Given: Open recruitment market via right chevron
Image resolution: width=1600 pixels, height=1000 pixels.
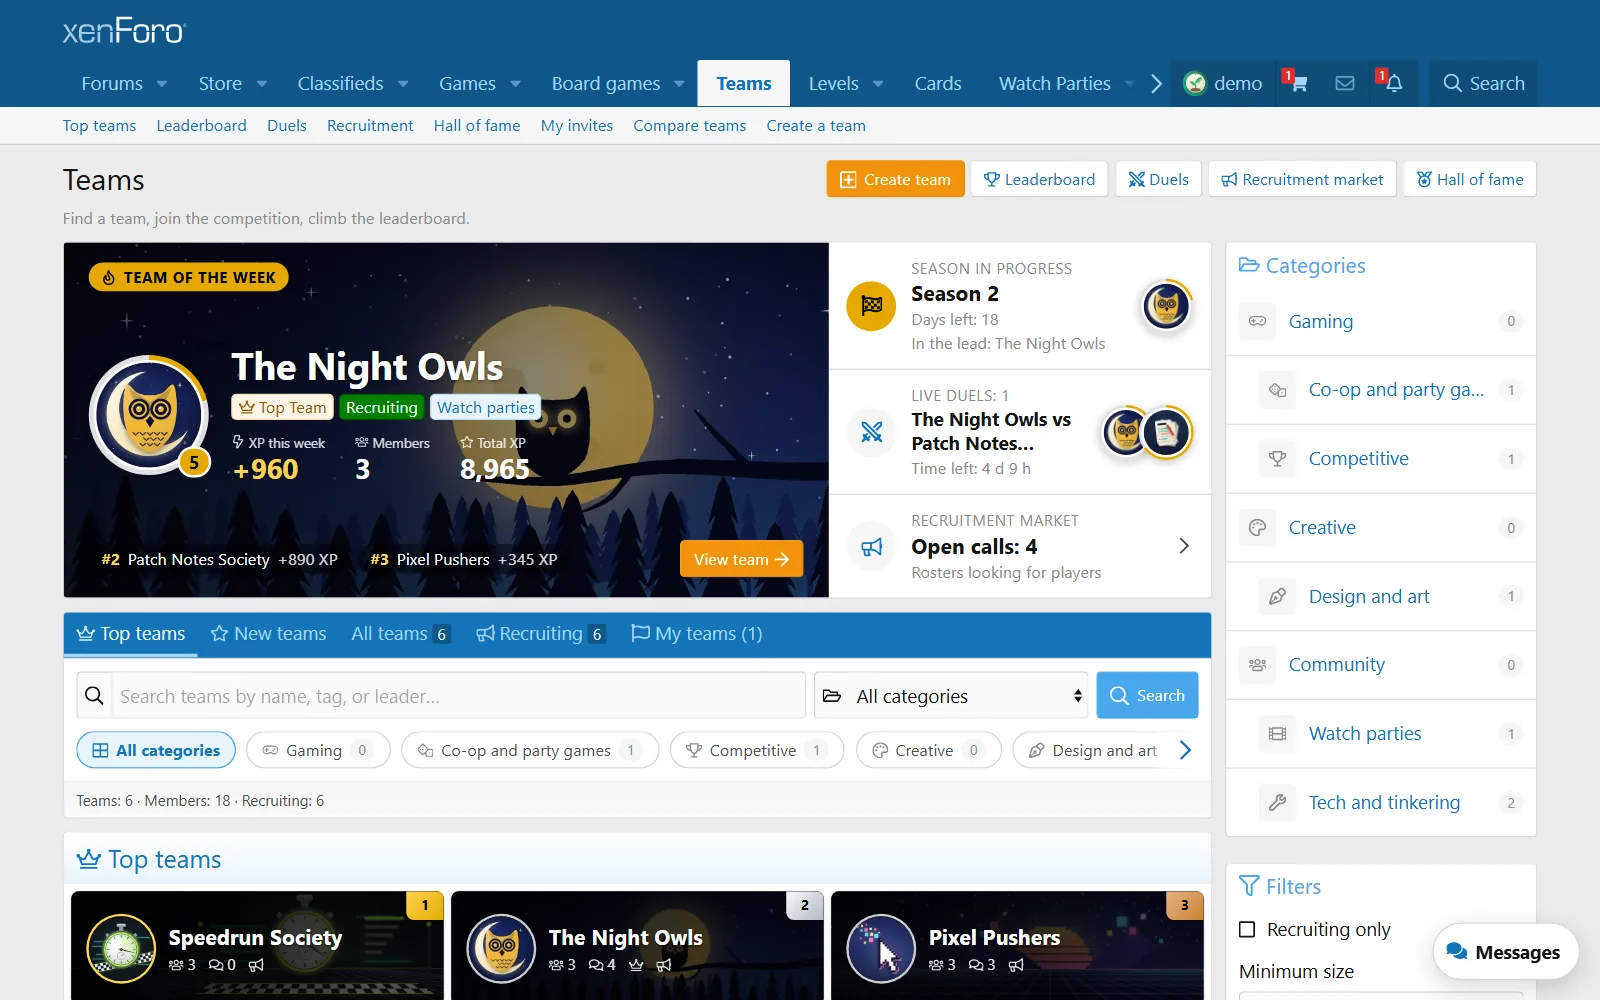Looking at the screenshot, I should click(1184, 546).
